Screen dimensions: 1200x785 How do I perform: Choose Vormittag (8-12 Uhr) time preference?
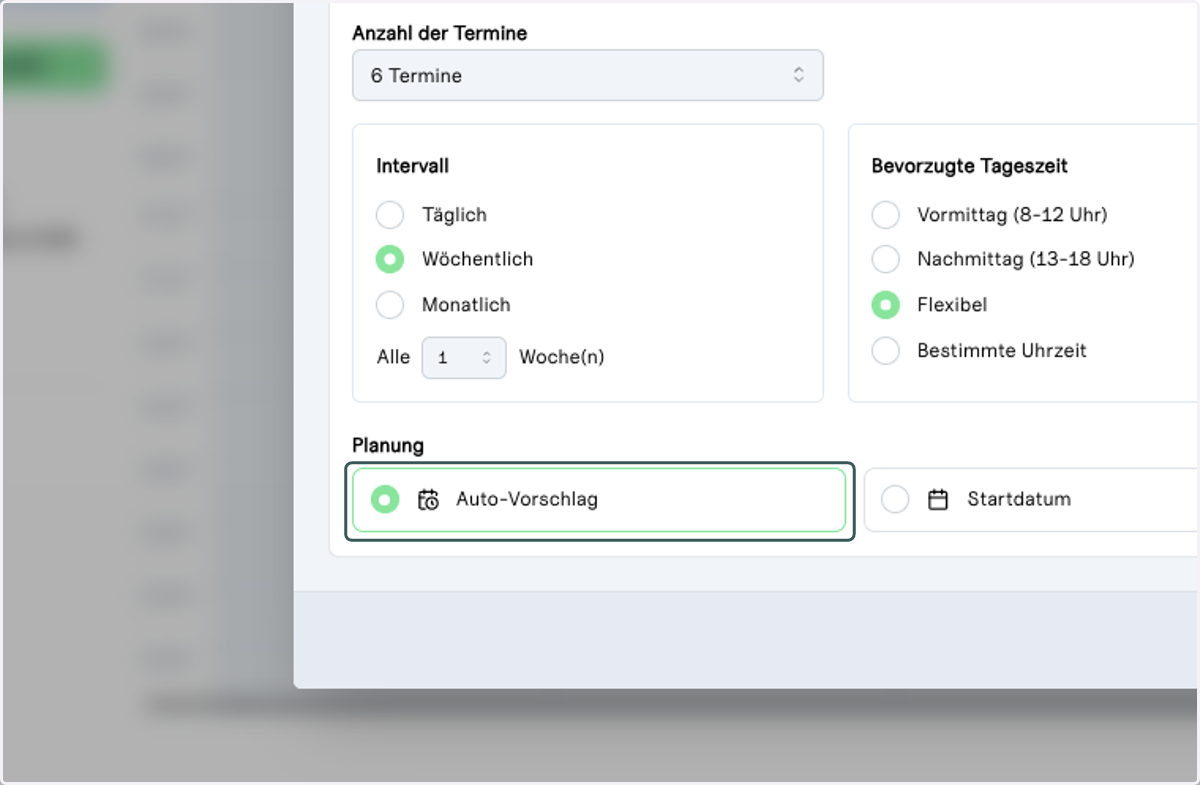(x=885, y=215)
